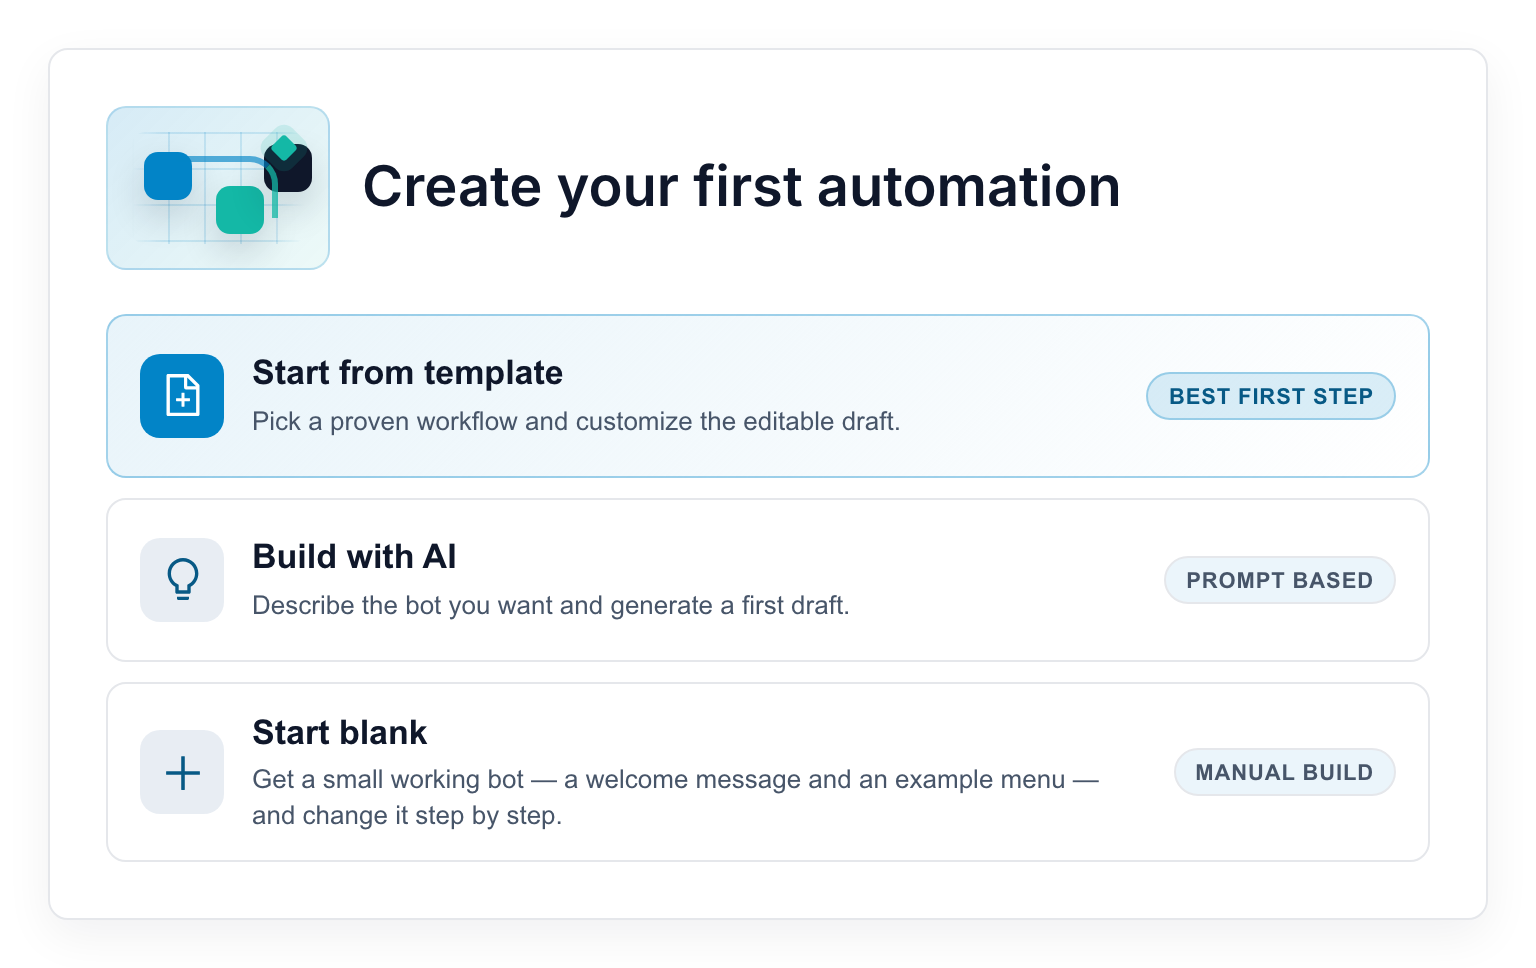Click the template document-plus icon
Screen dimensions: 1536x968
coord(182,396)
